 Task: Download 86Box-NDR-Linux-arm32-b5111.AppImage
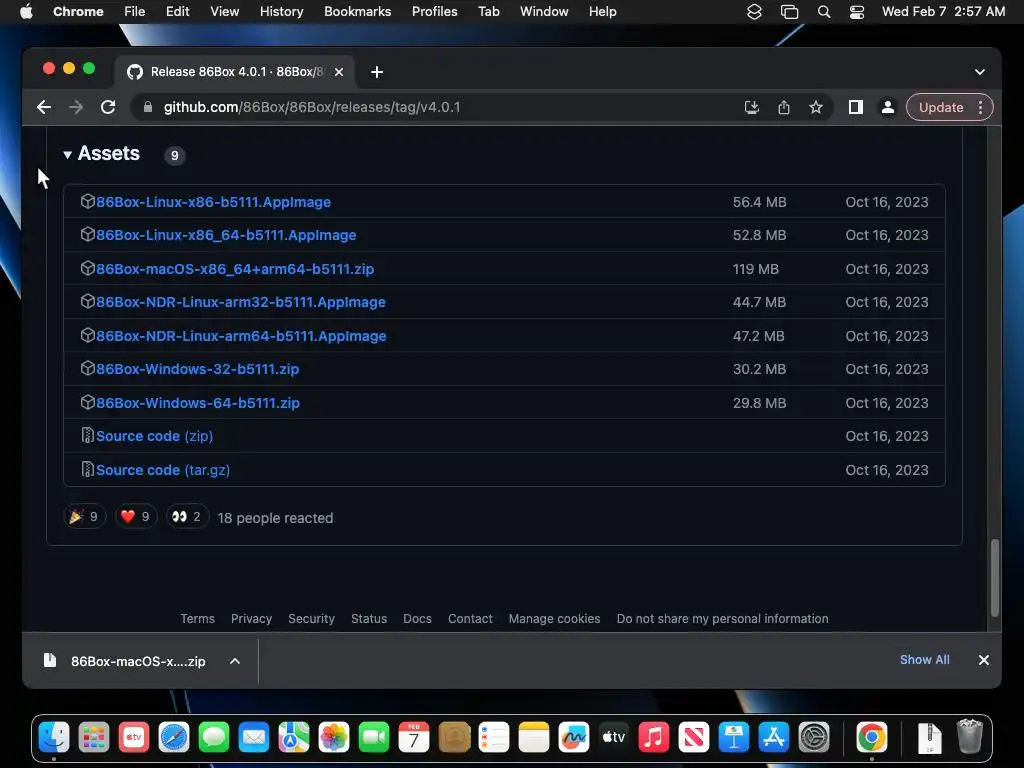click(x=241, y=302)
